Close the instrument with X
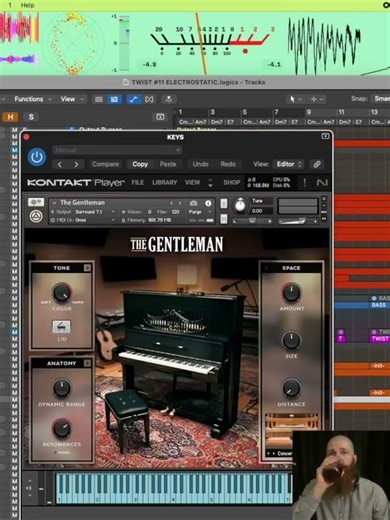 324,199
